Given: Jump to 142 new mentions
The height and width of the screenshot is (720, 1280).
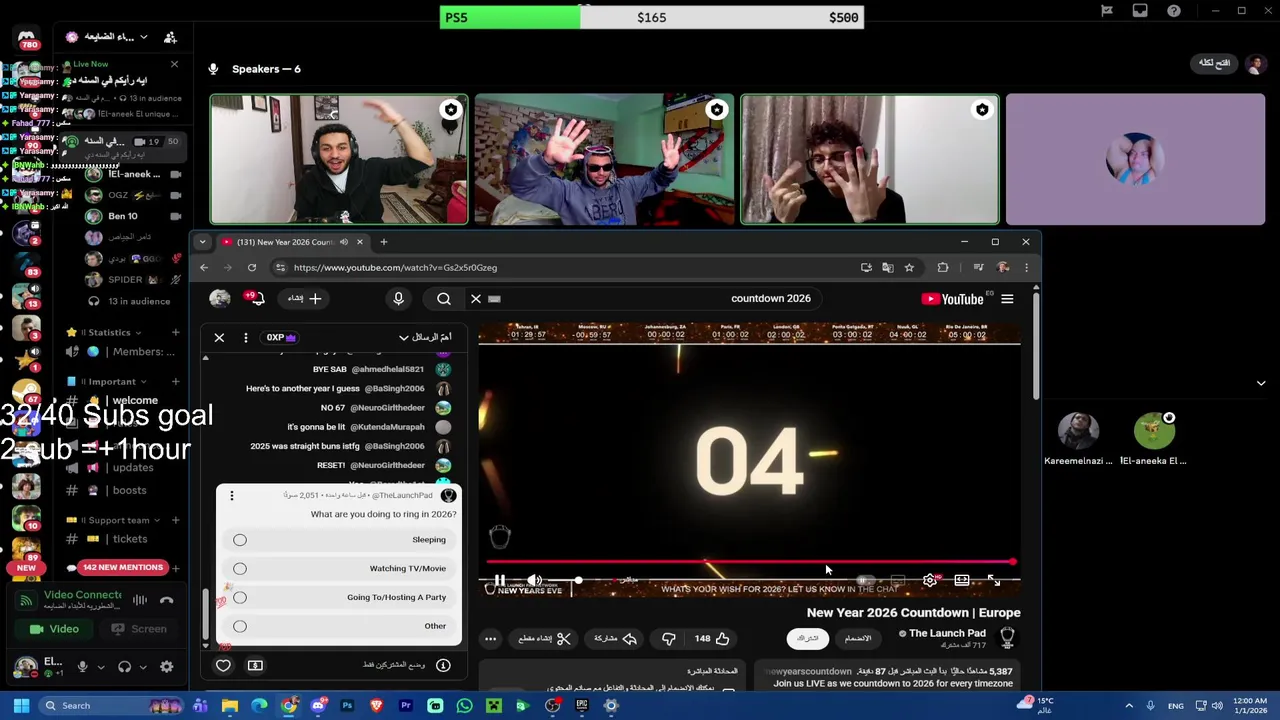Looking at the screenshot, I should point(123,567).
